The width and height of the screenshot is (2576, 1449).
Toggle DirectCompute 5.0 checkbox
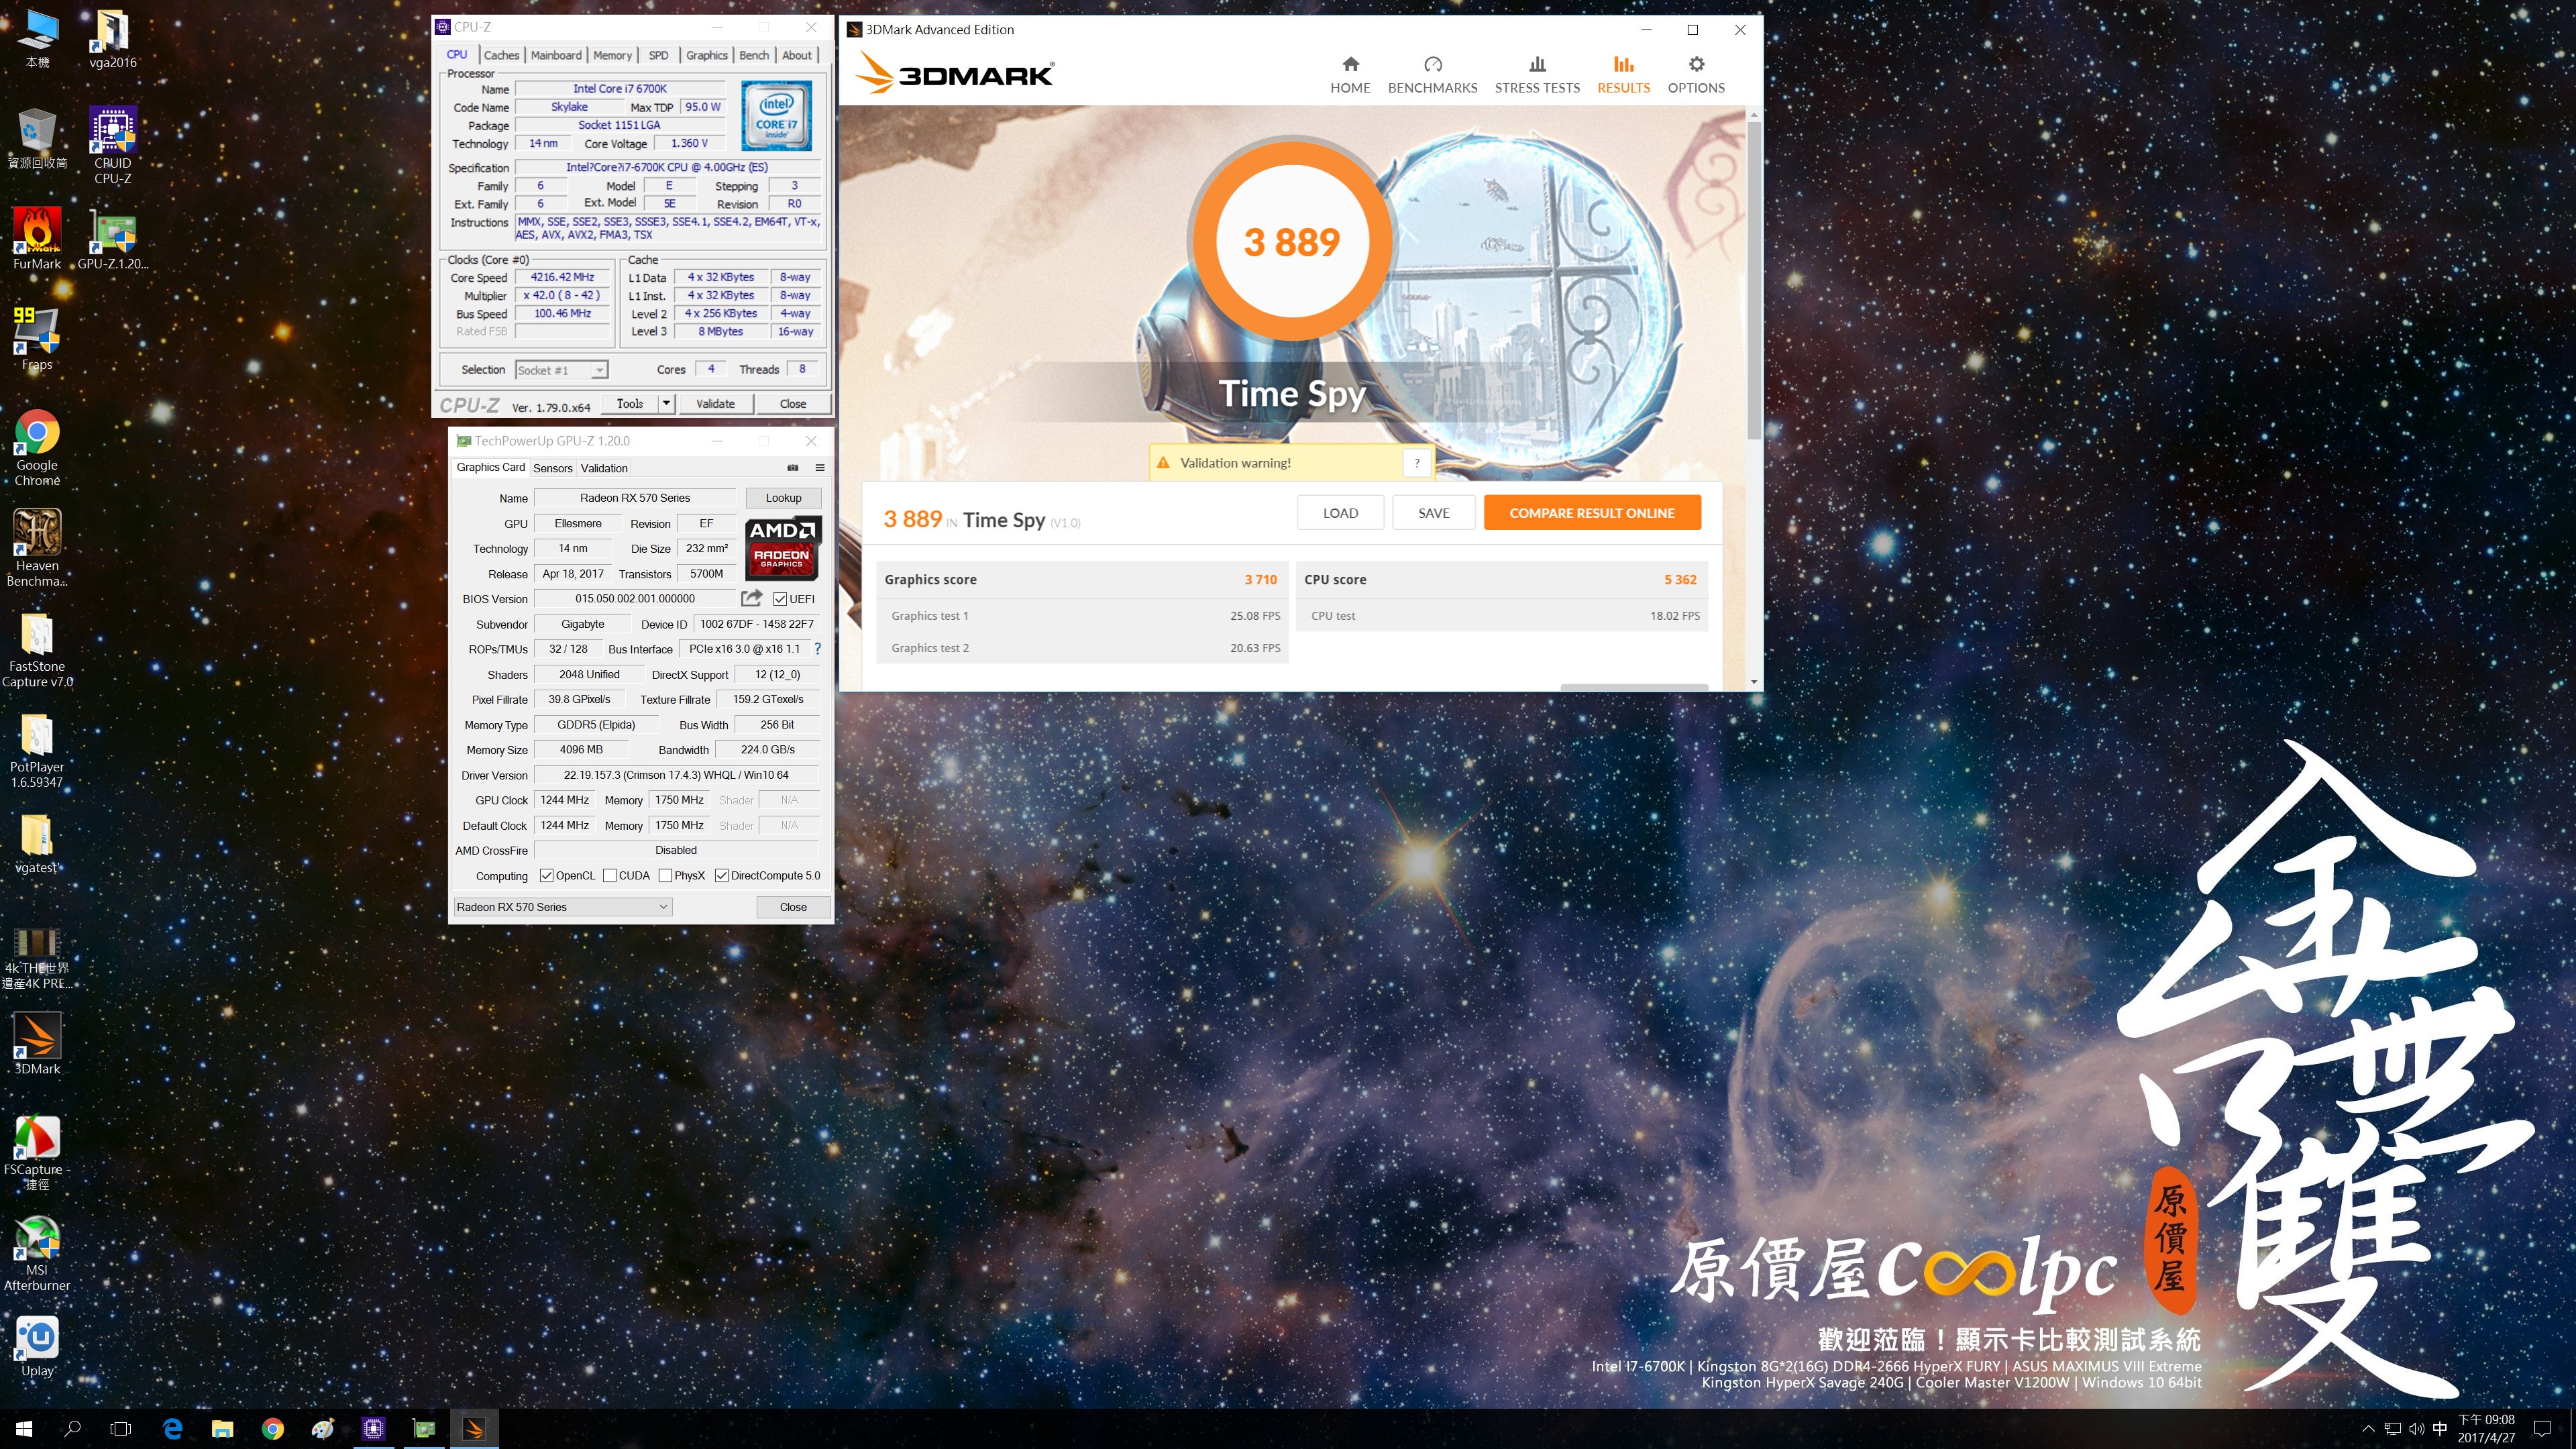721,876
